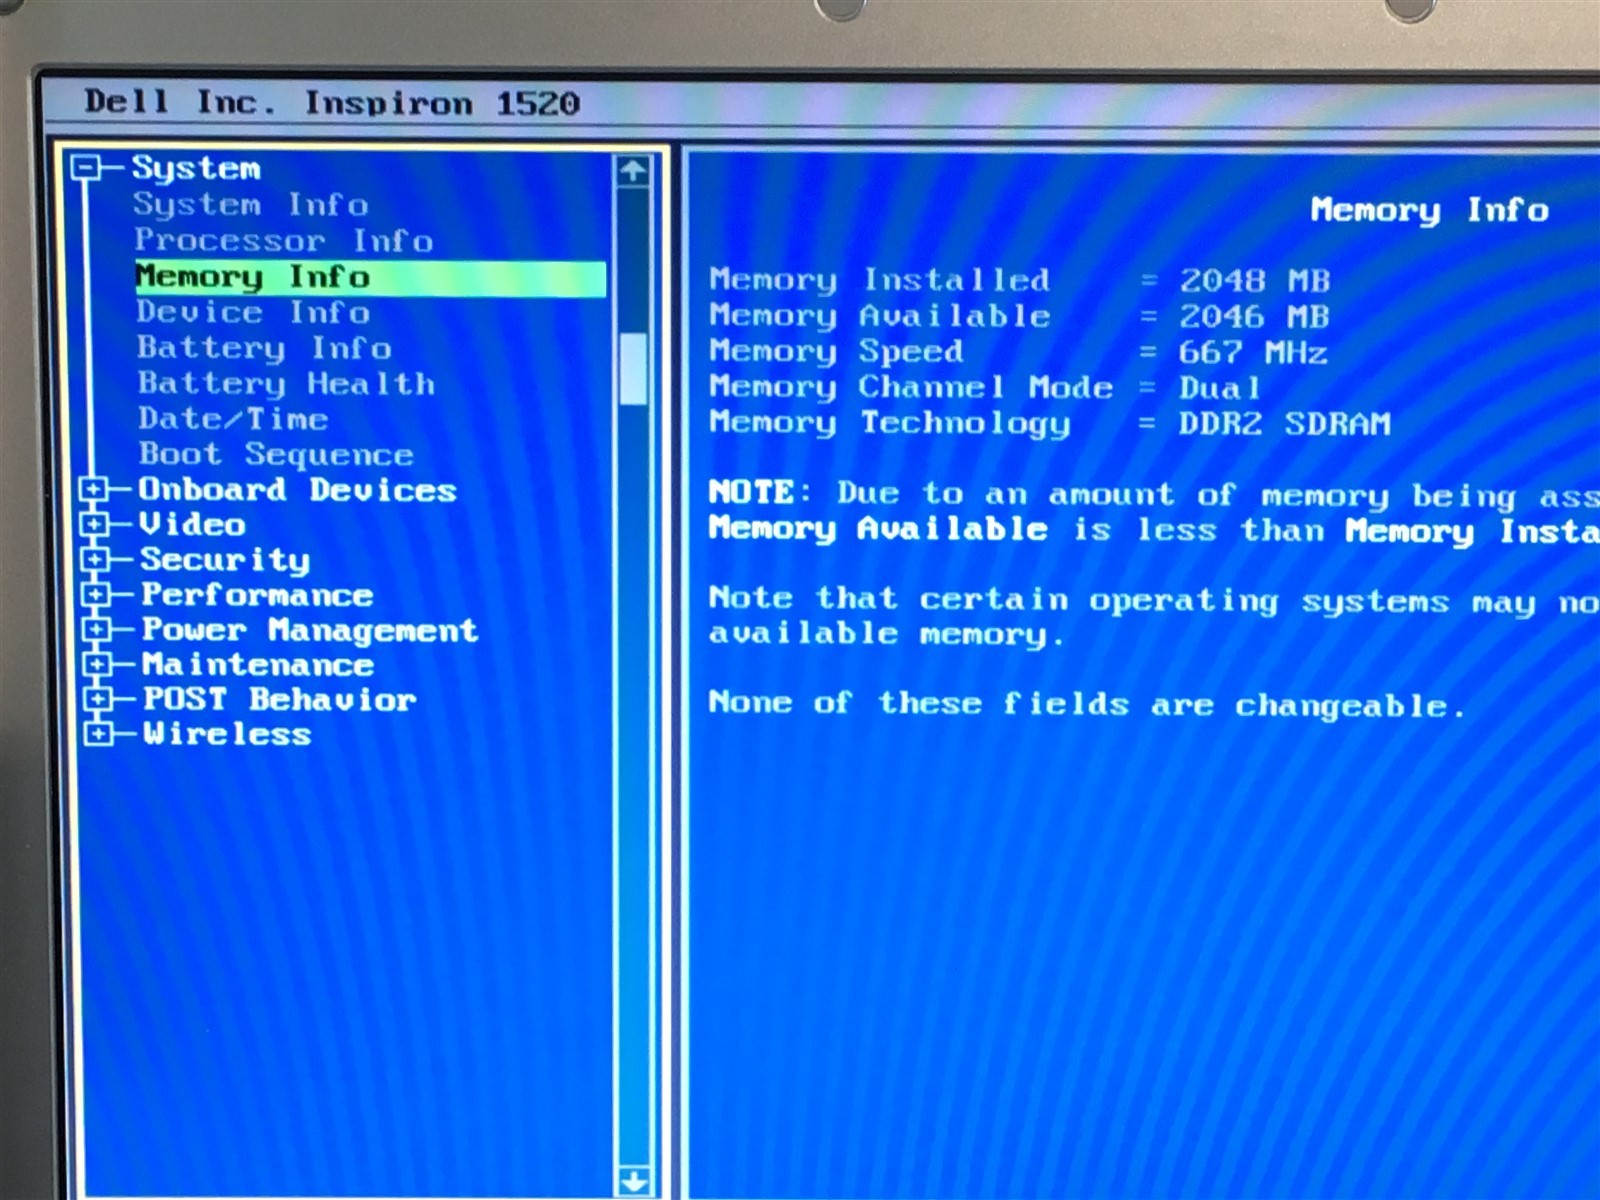Select Onboard Devices category label

297,490
